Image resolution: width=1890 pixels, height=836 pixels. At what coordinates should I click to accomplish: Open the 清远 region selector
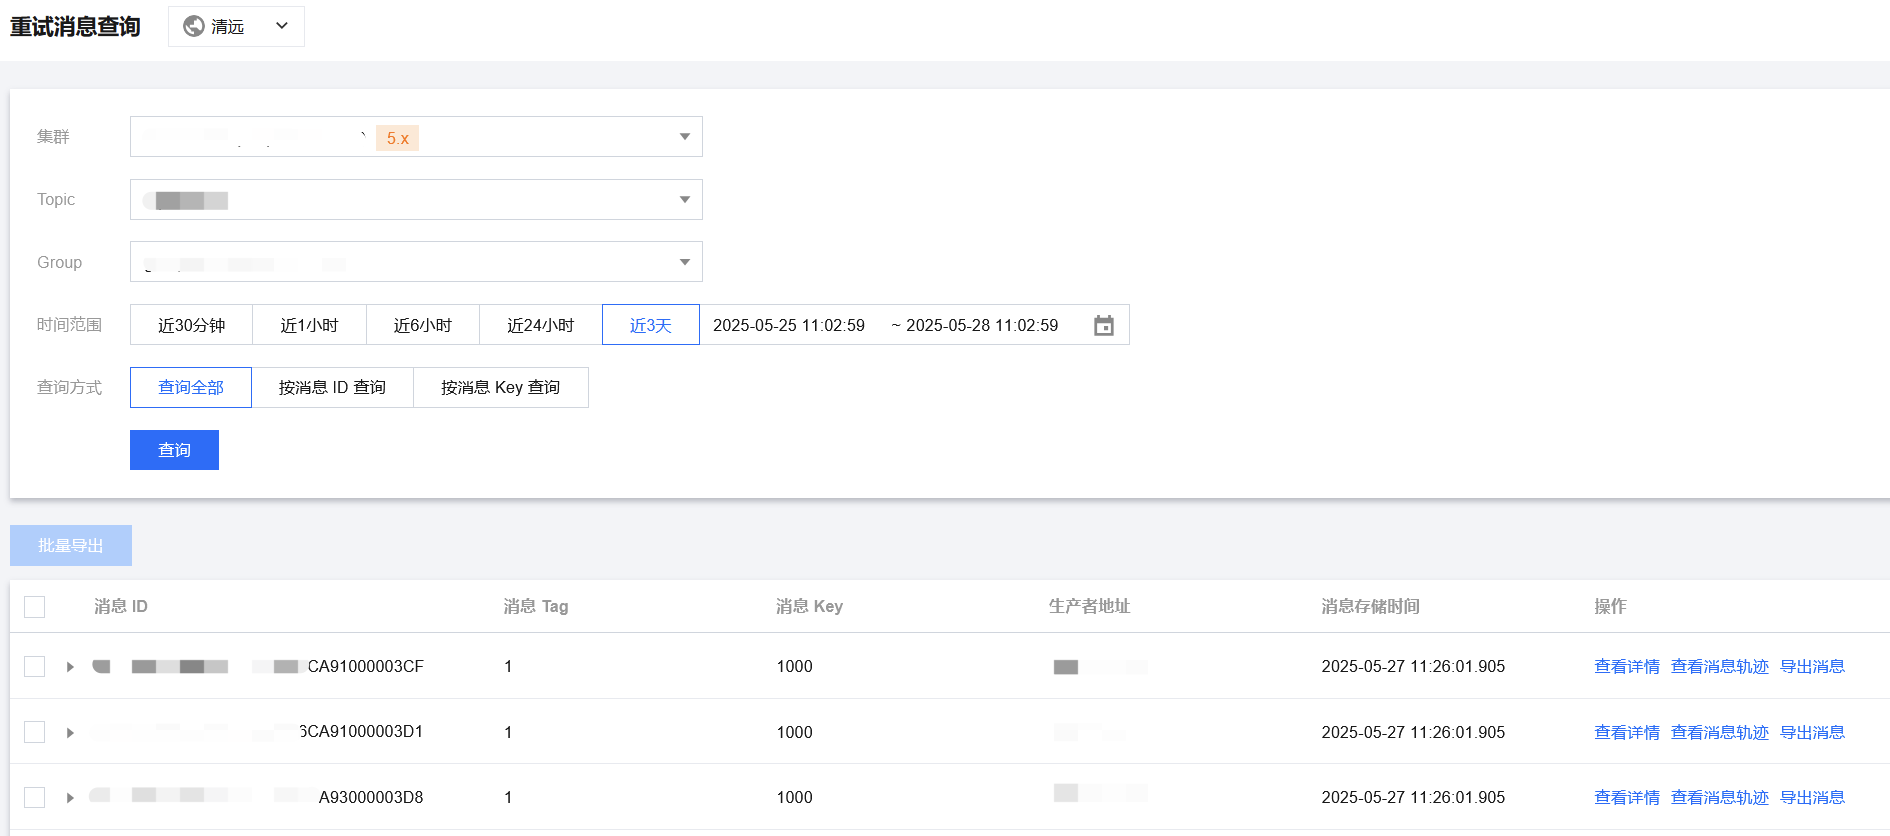[237, 27]
